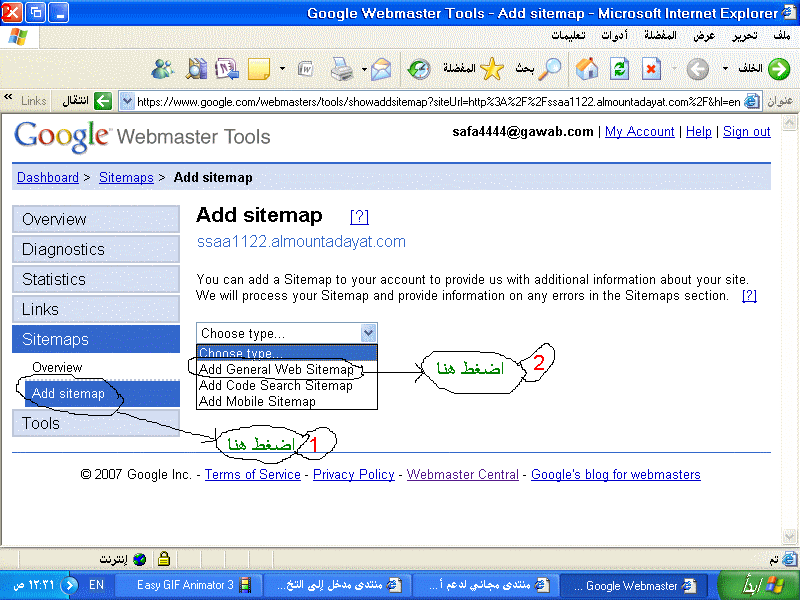This screenshot has width=800, height=600.
Task: Click the grey Forward arrow button
Action: pos(697,69)
